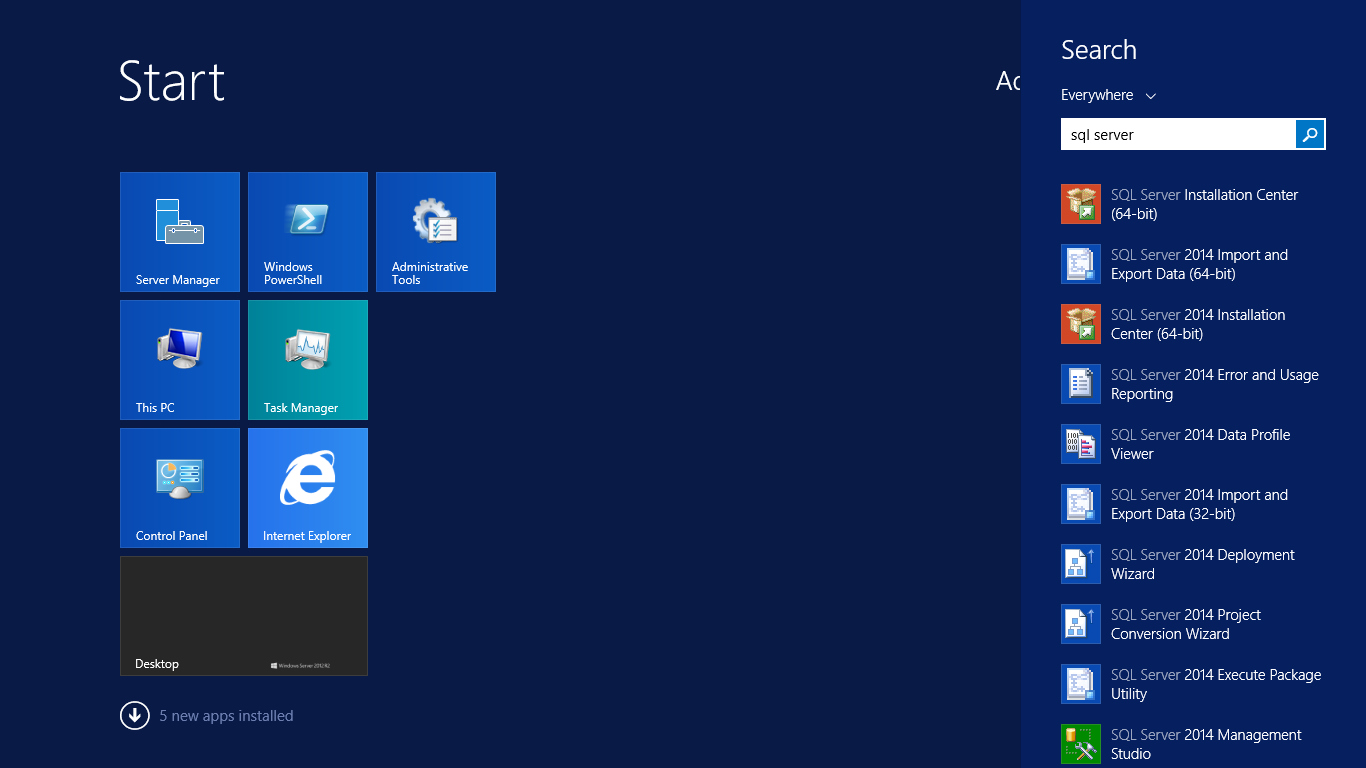Launch the Windows PowerShell tile

point(308,232)
